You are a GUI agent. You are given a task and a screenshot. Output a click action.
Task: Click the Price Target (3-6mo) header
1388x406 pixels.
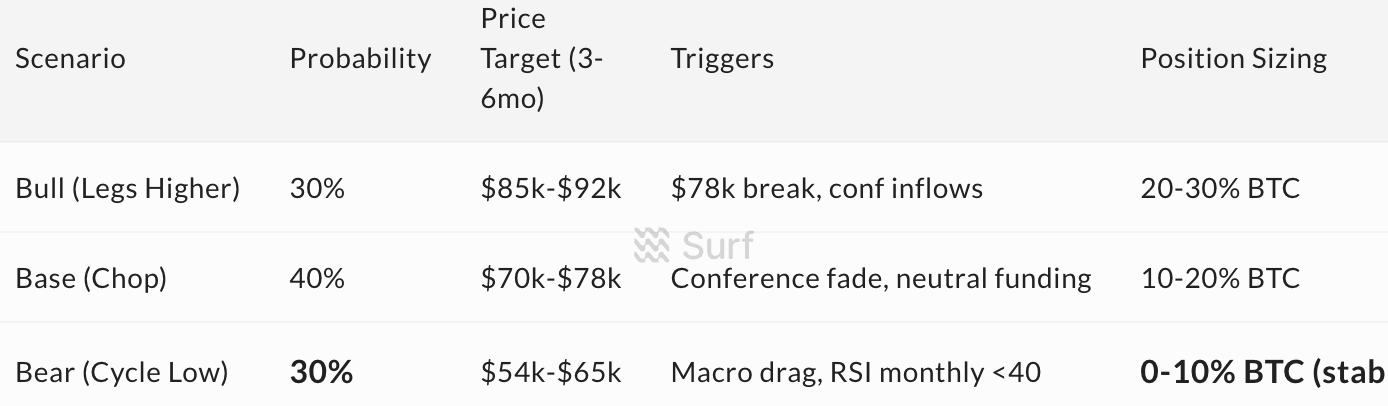click(x=542, y=59)
